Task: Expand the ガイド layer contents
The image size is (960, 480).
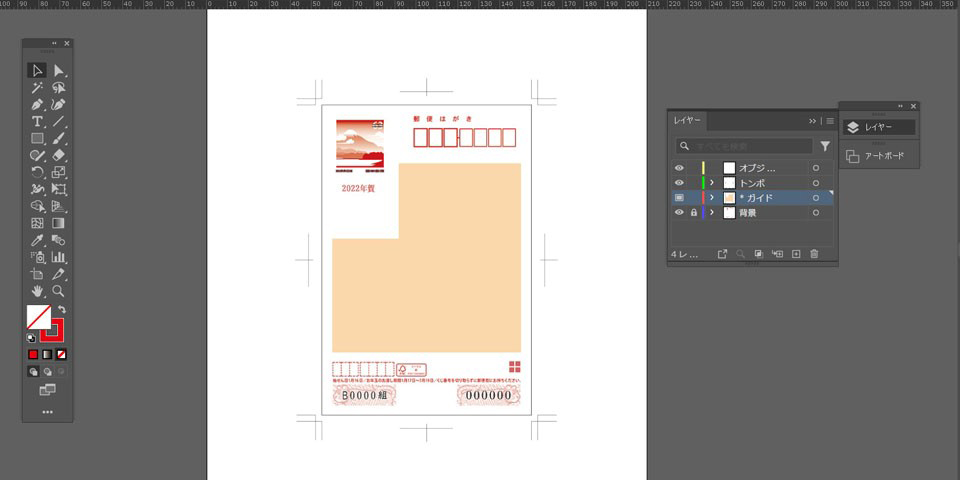Action: click(712, 198)
